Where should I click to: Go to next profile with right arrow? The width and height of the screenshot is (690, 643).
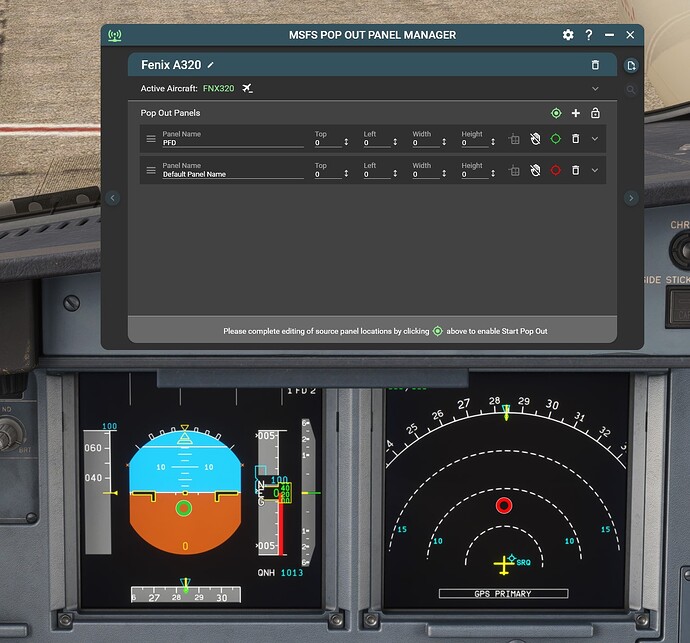tap(631, 198)
